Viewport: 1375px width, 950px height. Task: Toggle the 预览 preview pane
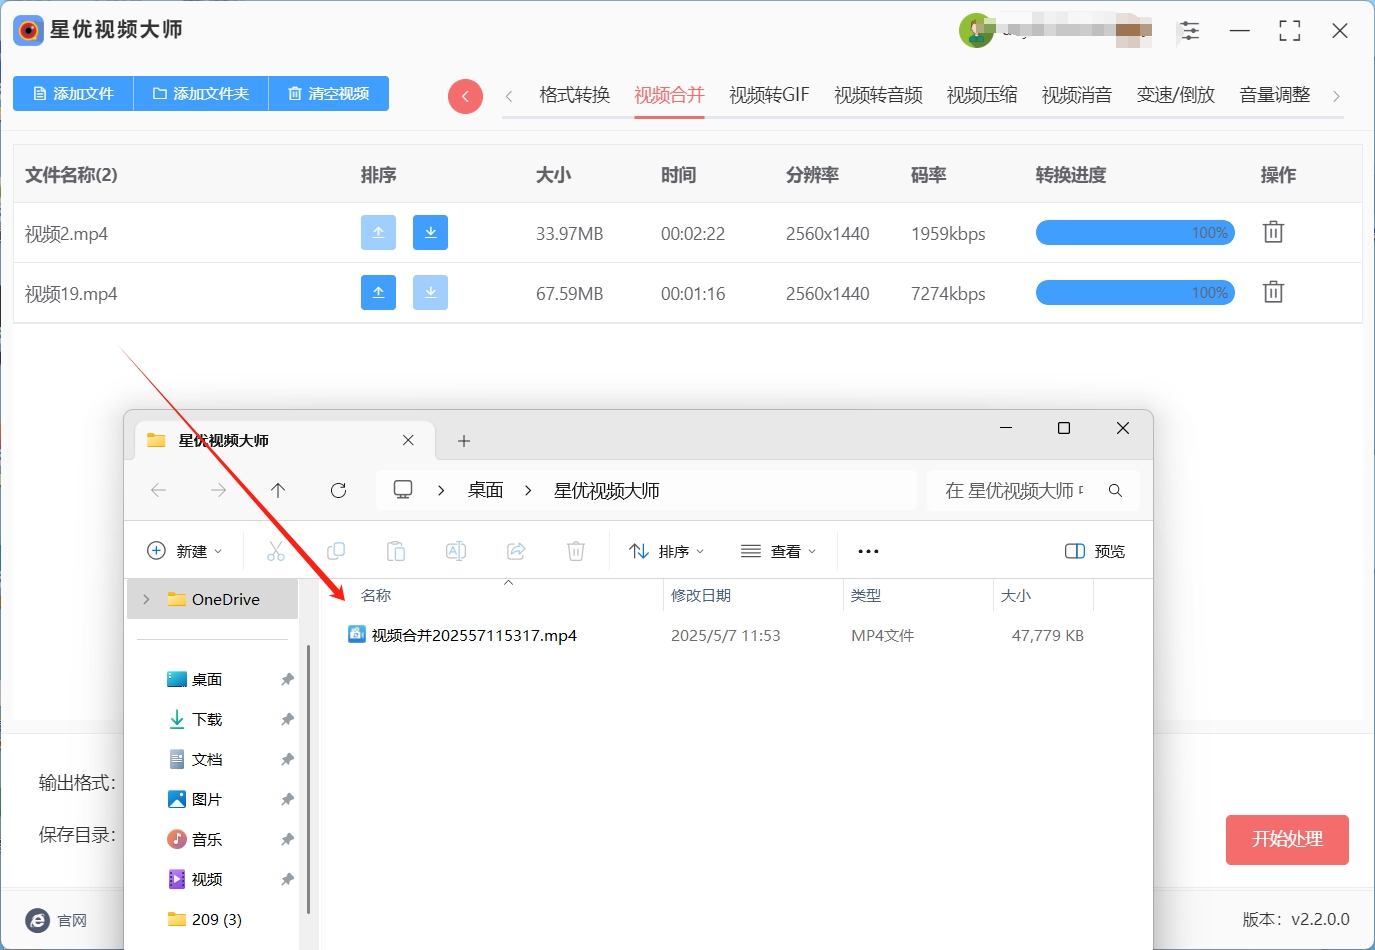[x=1095, y=551]
